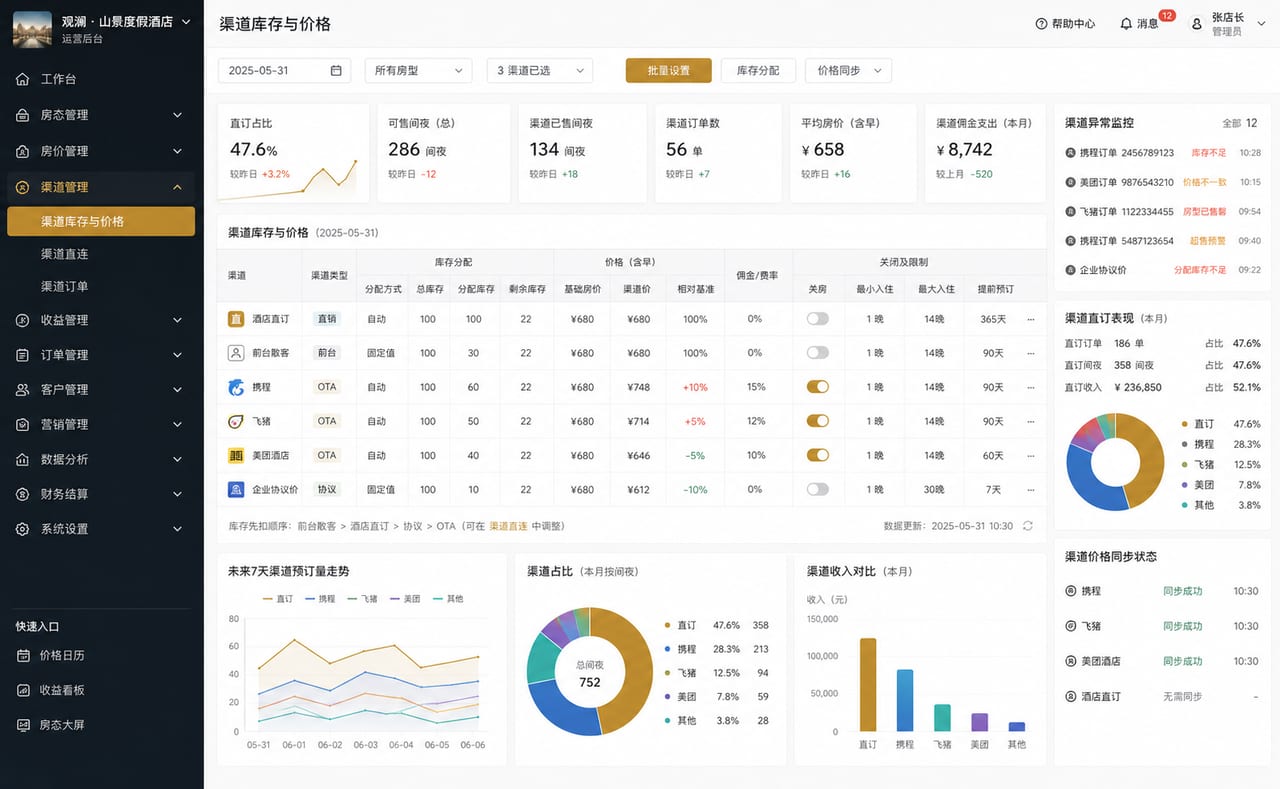Open 财务结算 menu item
1280x789 pixels.
tap(101, 494)
